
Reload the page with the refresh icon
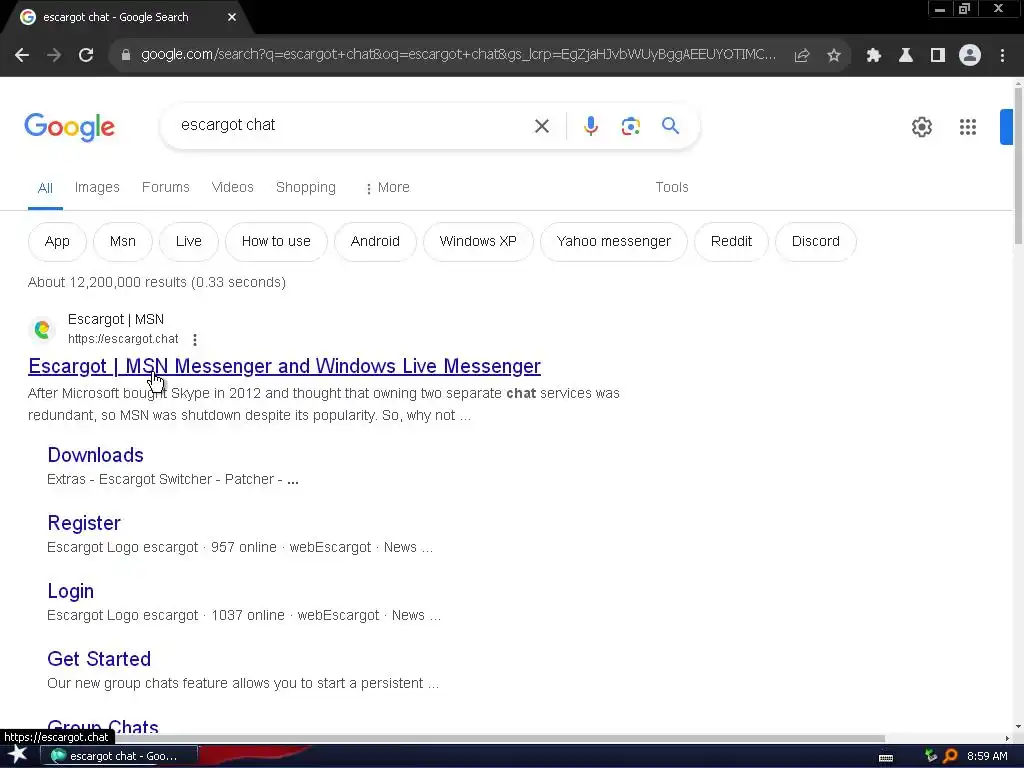click(86, 56)
